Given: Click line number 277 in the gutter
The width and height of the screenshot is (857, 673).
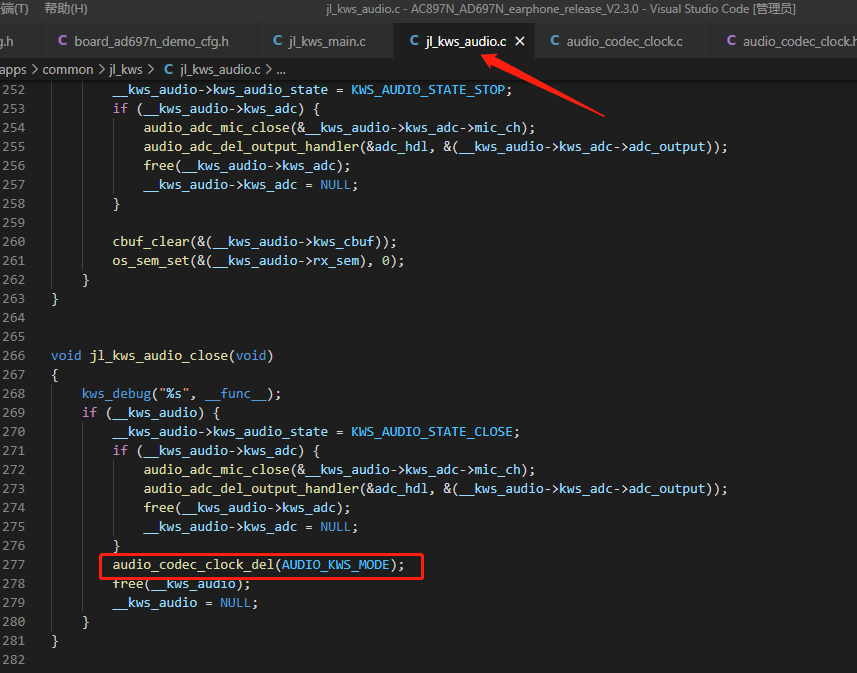Looking at the screenshot, I should [x=14, y=565].
